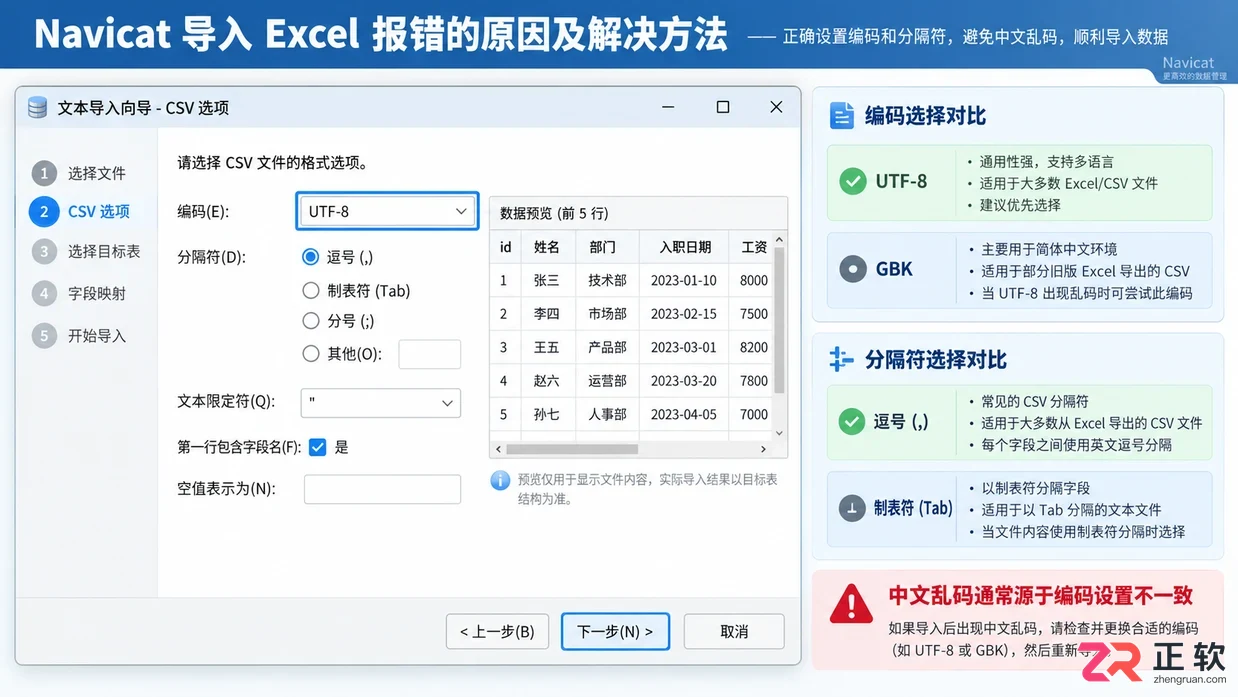Click the green check icon beside UTF-8

point(852,181)
